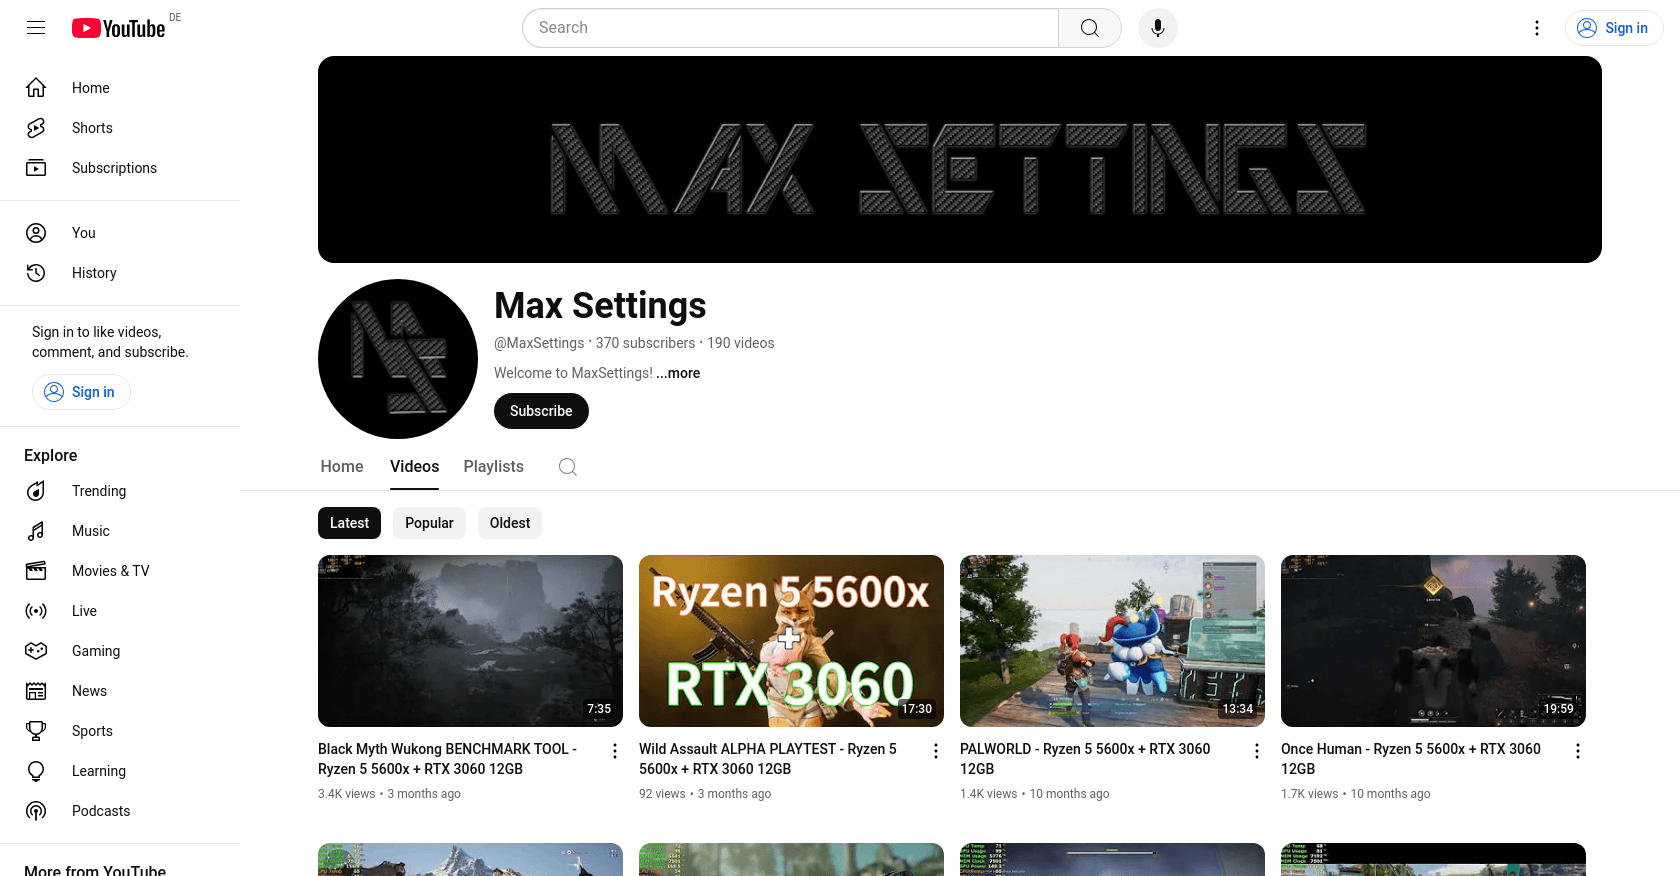The image size is (1680, 876).
Task: Open the YouTube logo home link
Action: coord(118,28)
